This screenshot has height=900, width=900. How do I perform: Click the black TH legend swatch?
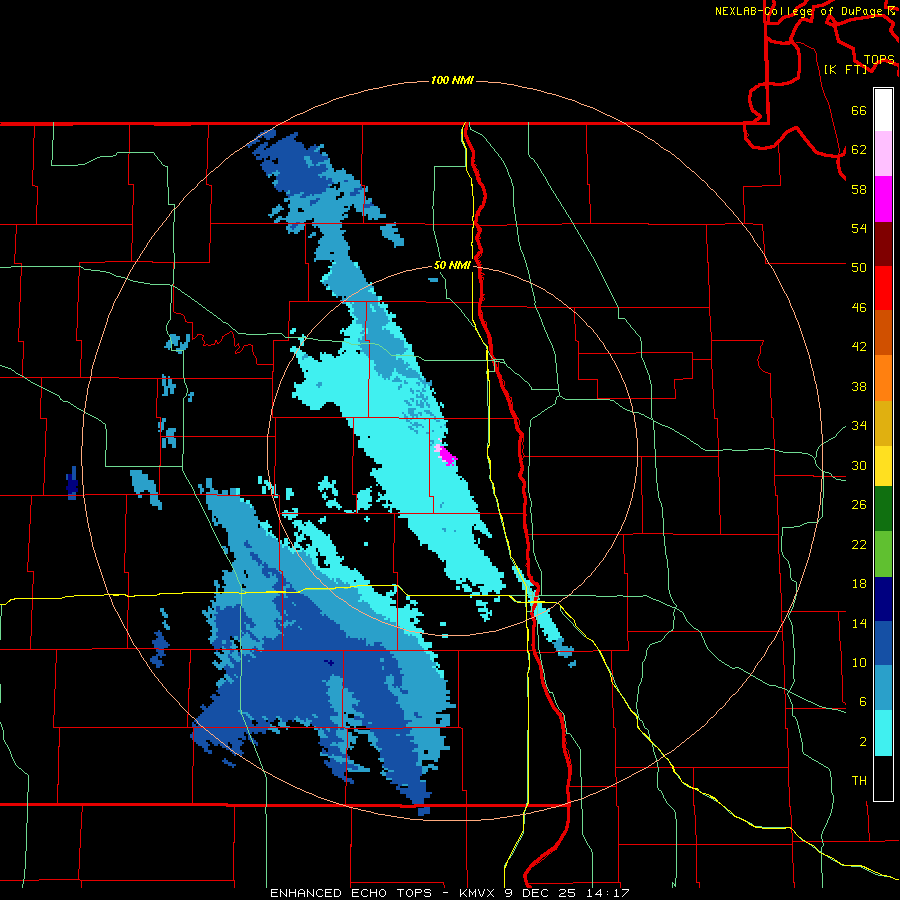883,777
